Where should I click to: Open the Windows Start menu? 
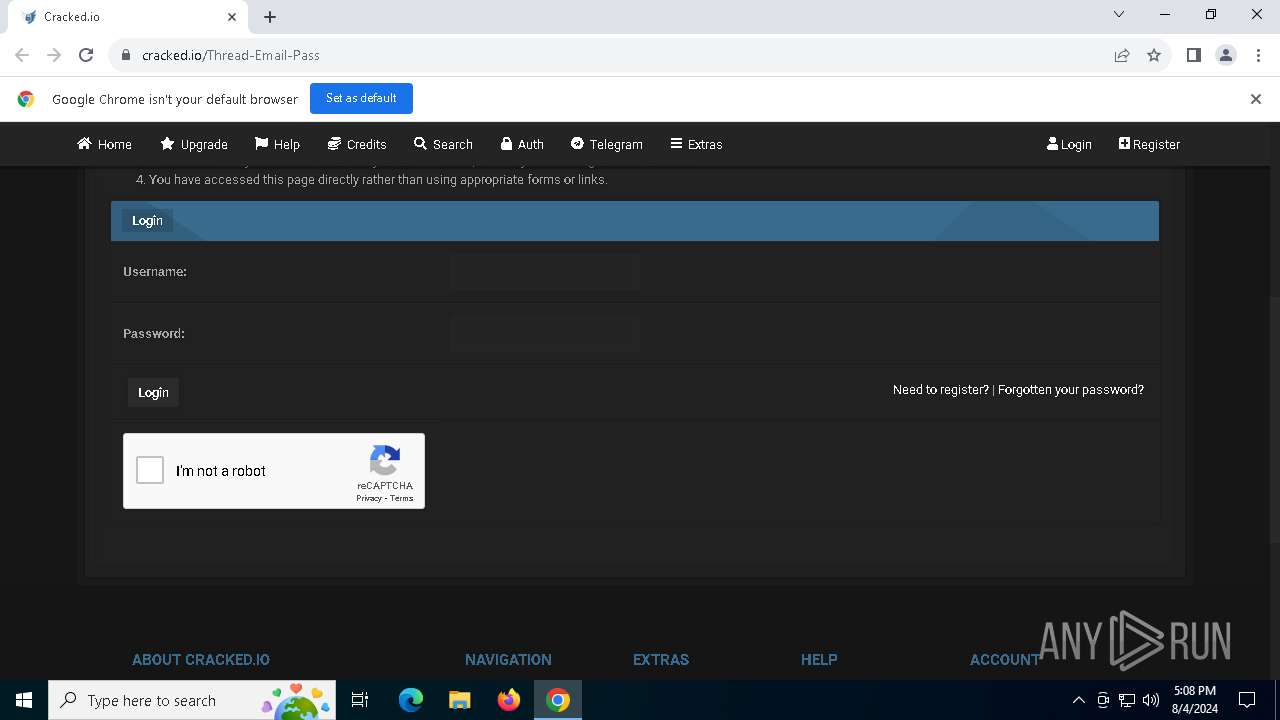(24, 700)
